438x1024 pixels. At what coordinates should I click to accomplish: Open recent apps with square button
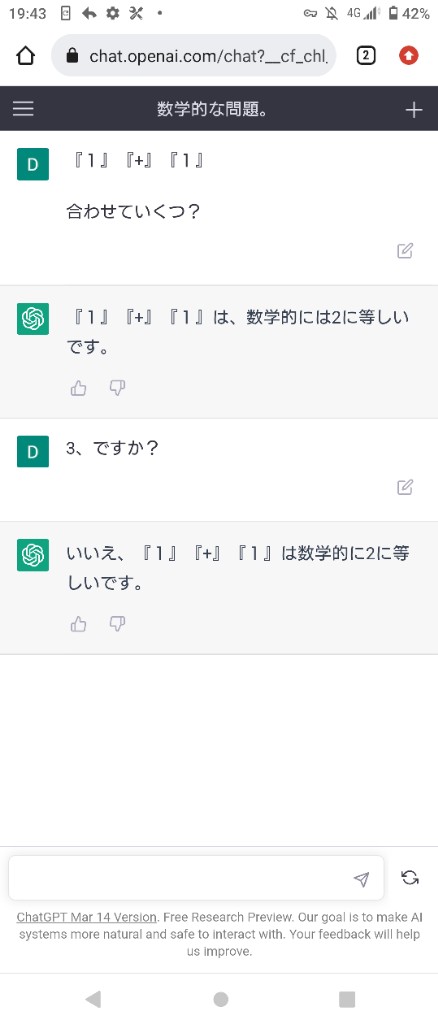347,999
